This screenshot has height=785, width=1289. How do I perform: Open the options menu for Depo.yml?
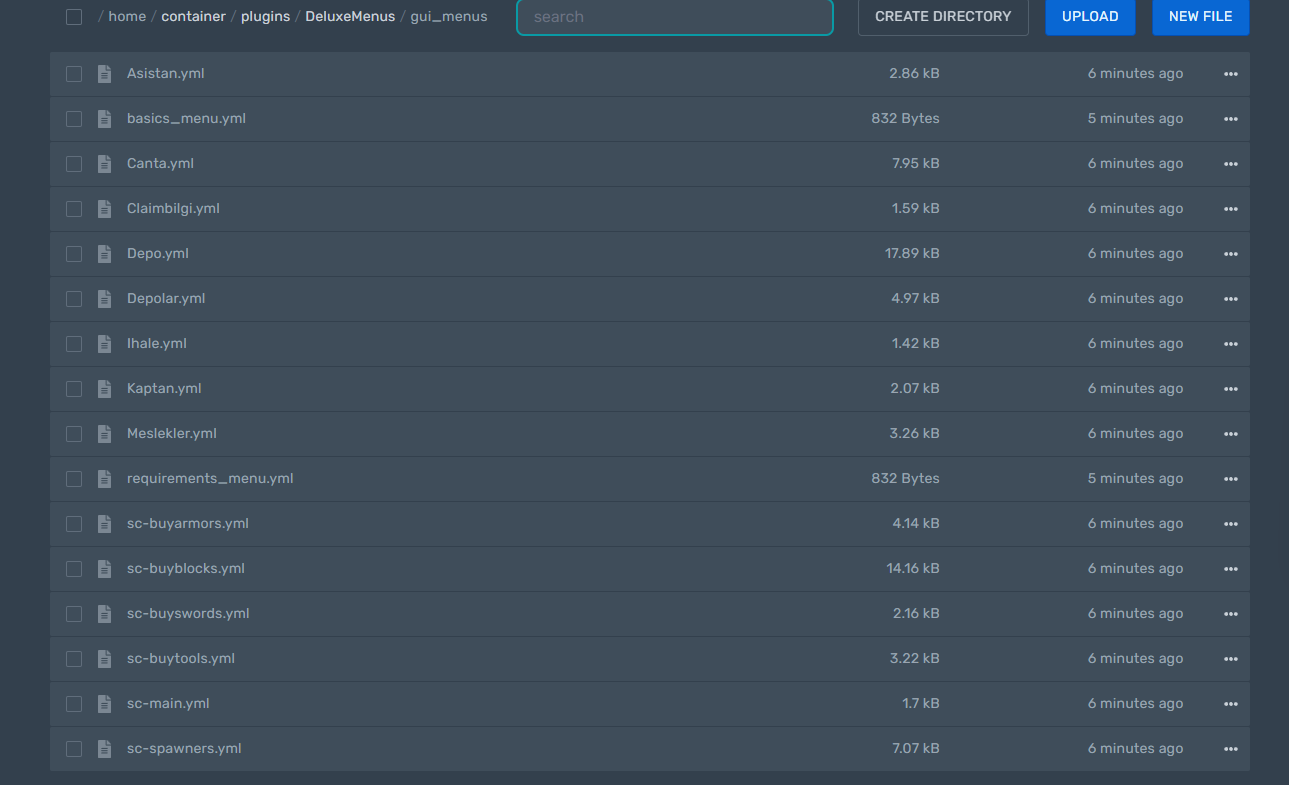pyautogui.click(x=1230, y=254)
